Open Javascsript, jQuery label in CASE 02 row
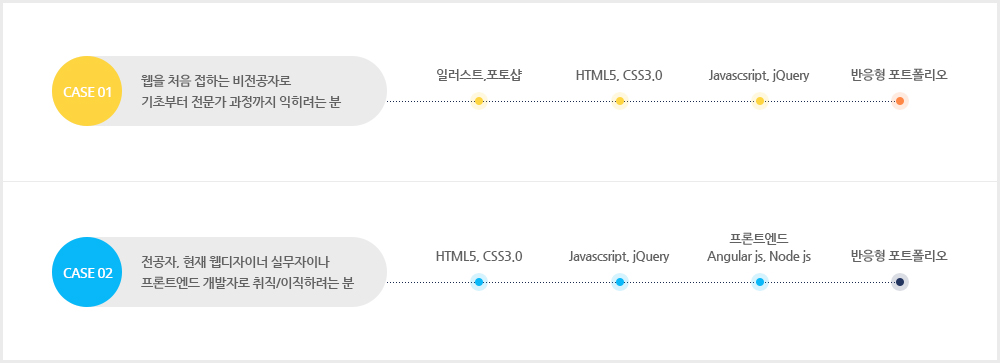The image size is (1000, 363). (x=619, y=256)
